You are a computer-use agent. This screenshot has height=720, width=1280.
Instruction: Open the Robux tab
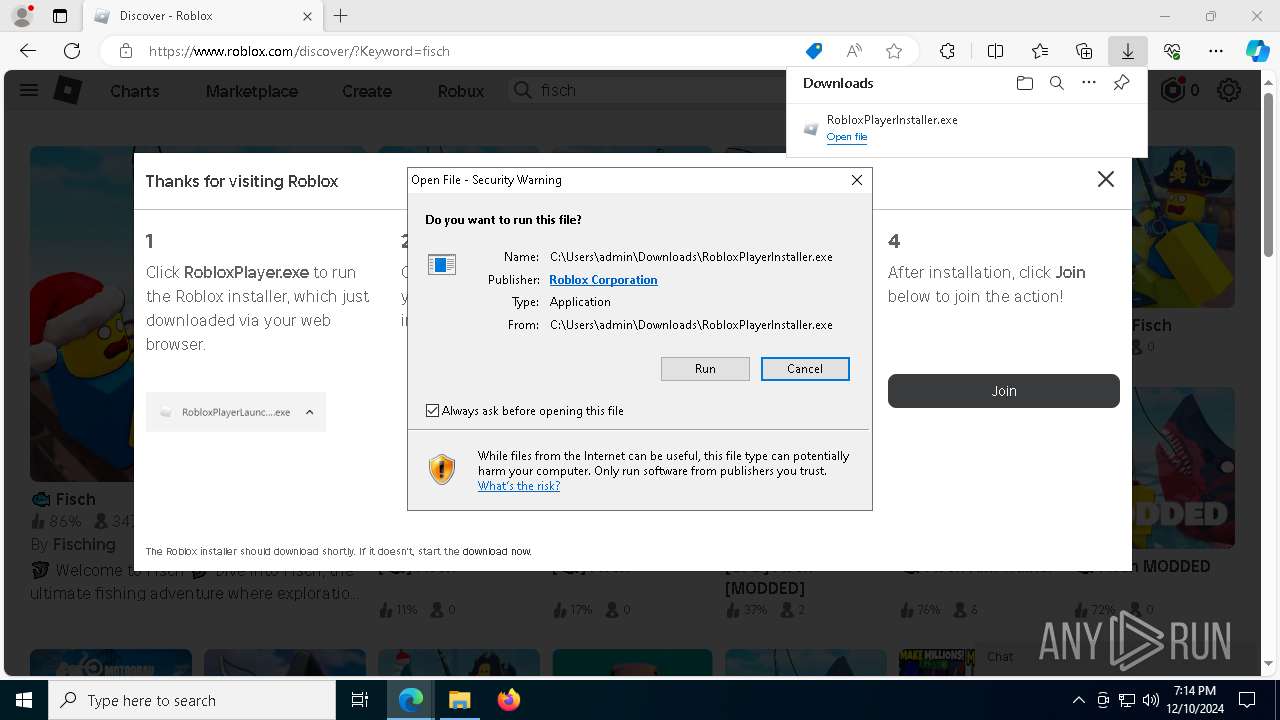tap(461, 91)
